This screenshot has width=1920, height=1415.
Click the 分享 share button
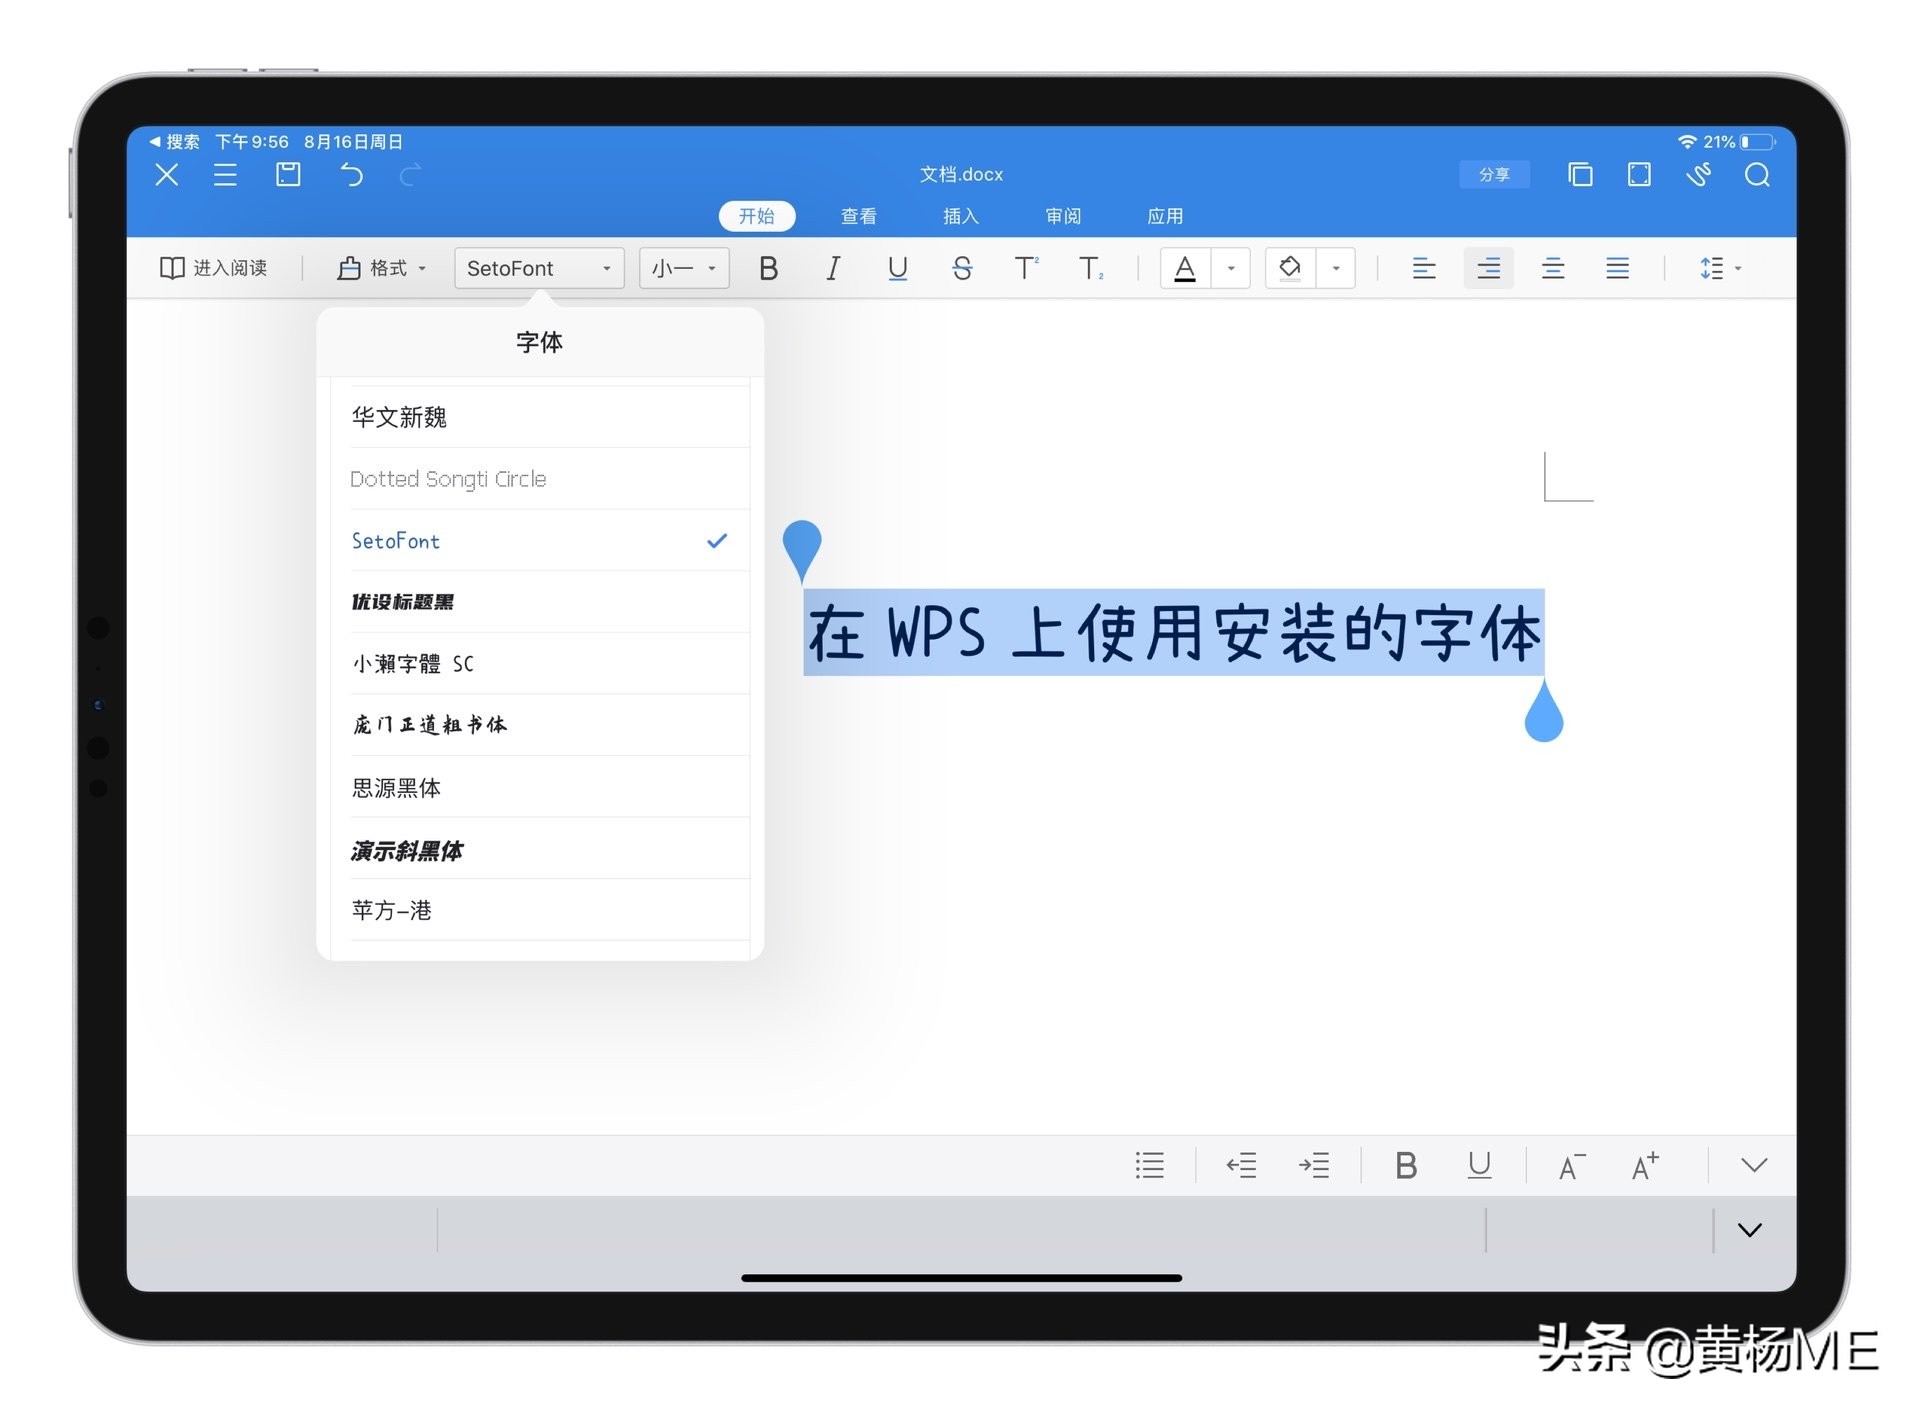click(x=1494, y=175)
